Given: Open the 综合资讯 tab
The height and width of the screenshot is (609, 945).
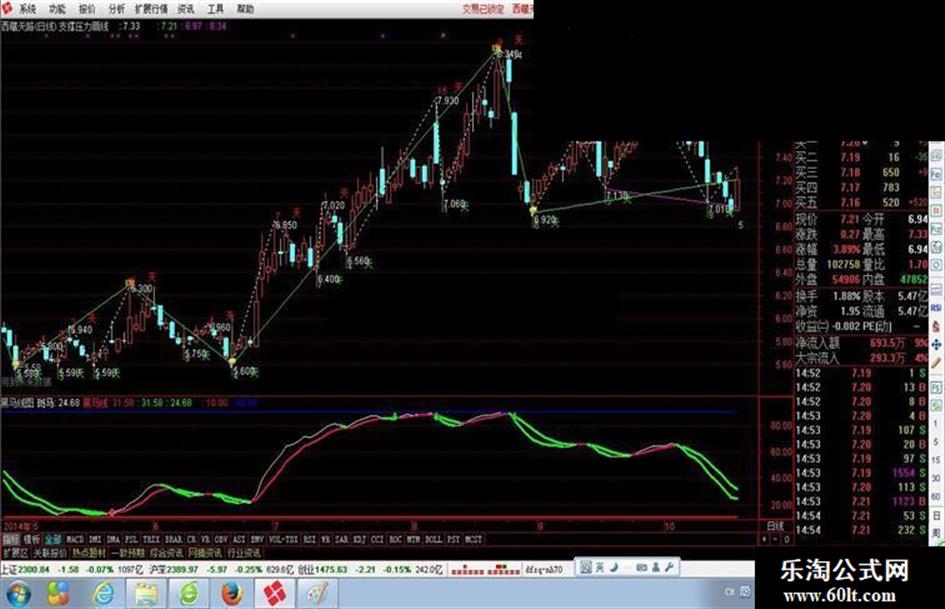Looking at the screenshot, I should click(166, 553).
